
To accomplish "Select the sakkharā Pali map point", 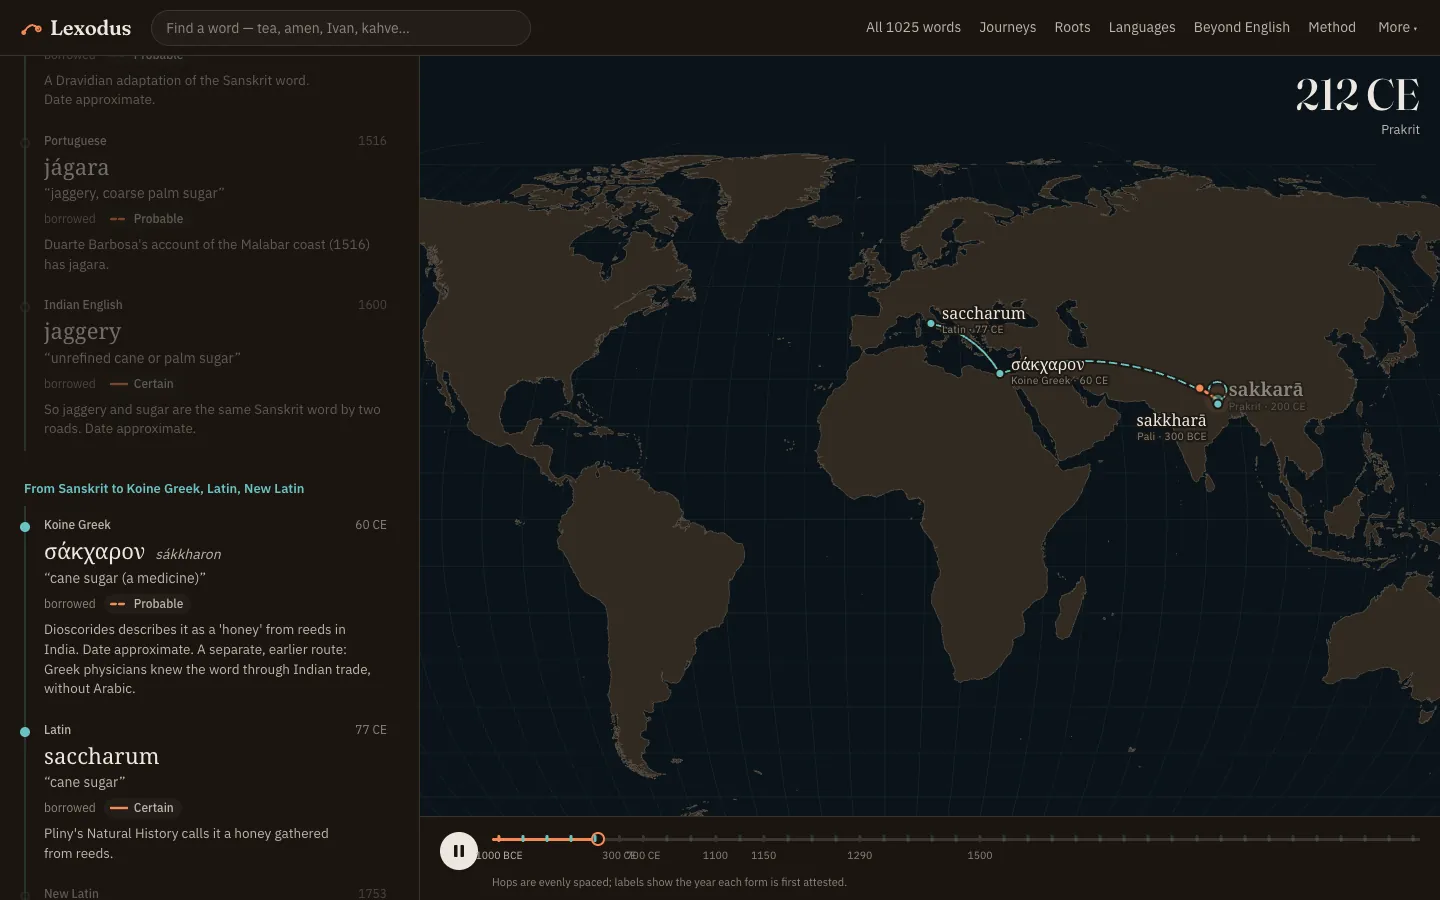I will pos(1217,404).
